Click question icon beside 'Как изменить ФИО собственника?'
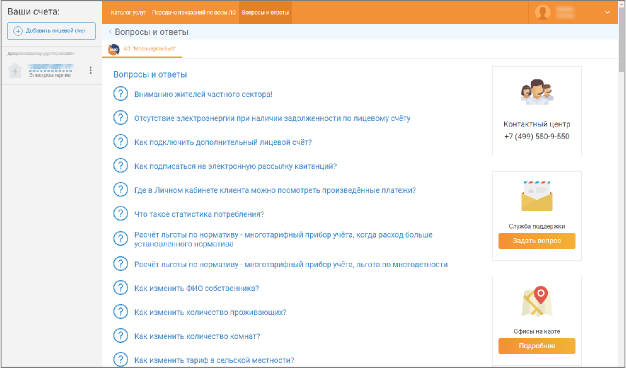The width and height of the screenshot is (626, 368). (121, 288)
